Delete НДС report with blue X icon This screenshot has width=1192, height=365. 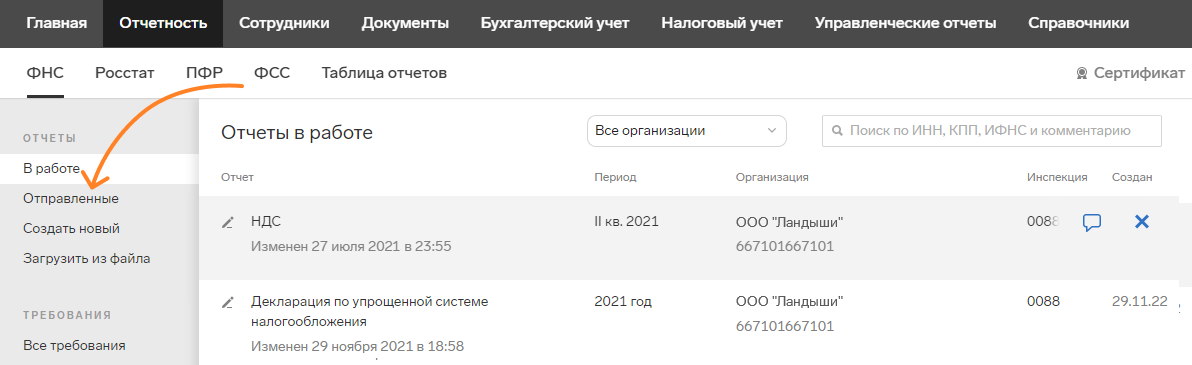click(x=1142, y=222)
